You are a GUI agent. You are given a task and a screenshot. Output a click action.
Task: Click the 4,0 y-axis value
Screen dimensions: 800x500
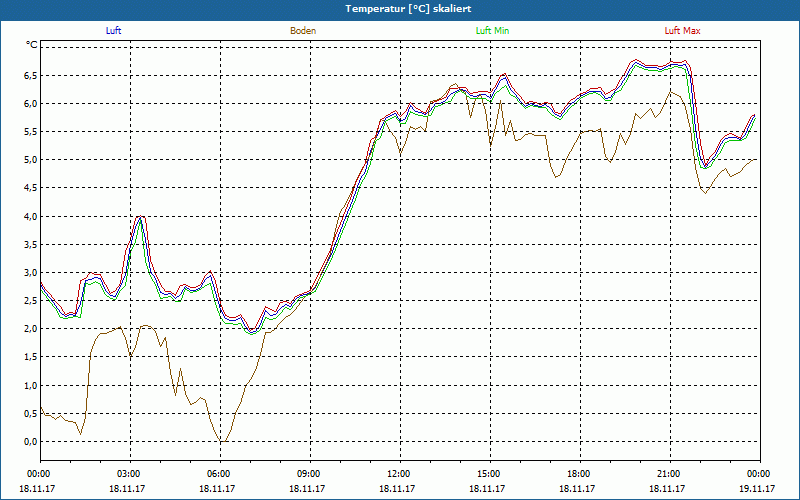(31, 216)
